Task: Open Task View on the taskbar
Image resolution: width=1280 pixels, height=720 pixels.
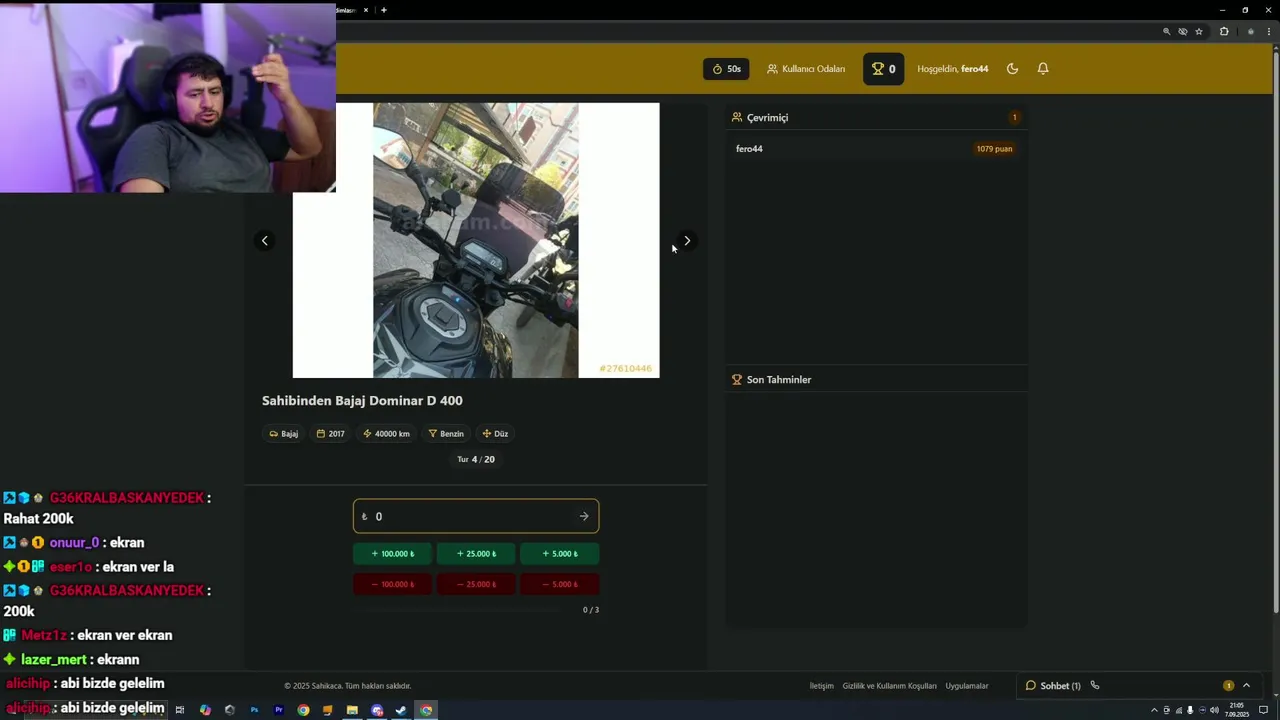Action: tap(180, 710)
